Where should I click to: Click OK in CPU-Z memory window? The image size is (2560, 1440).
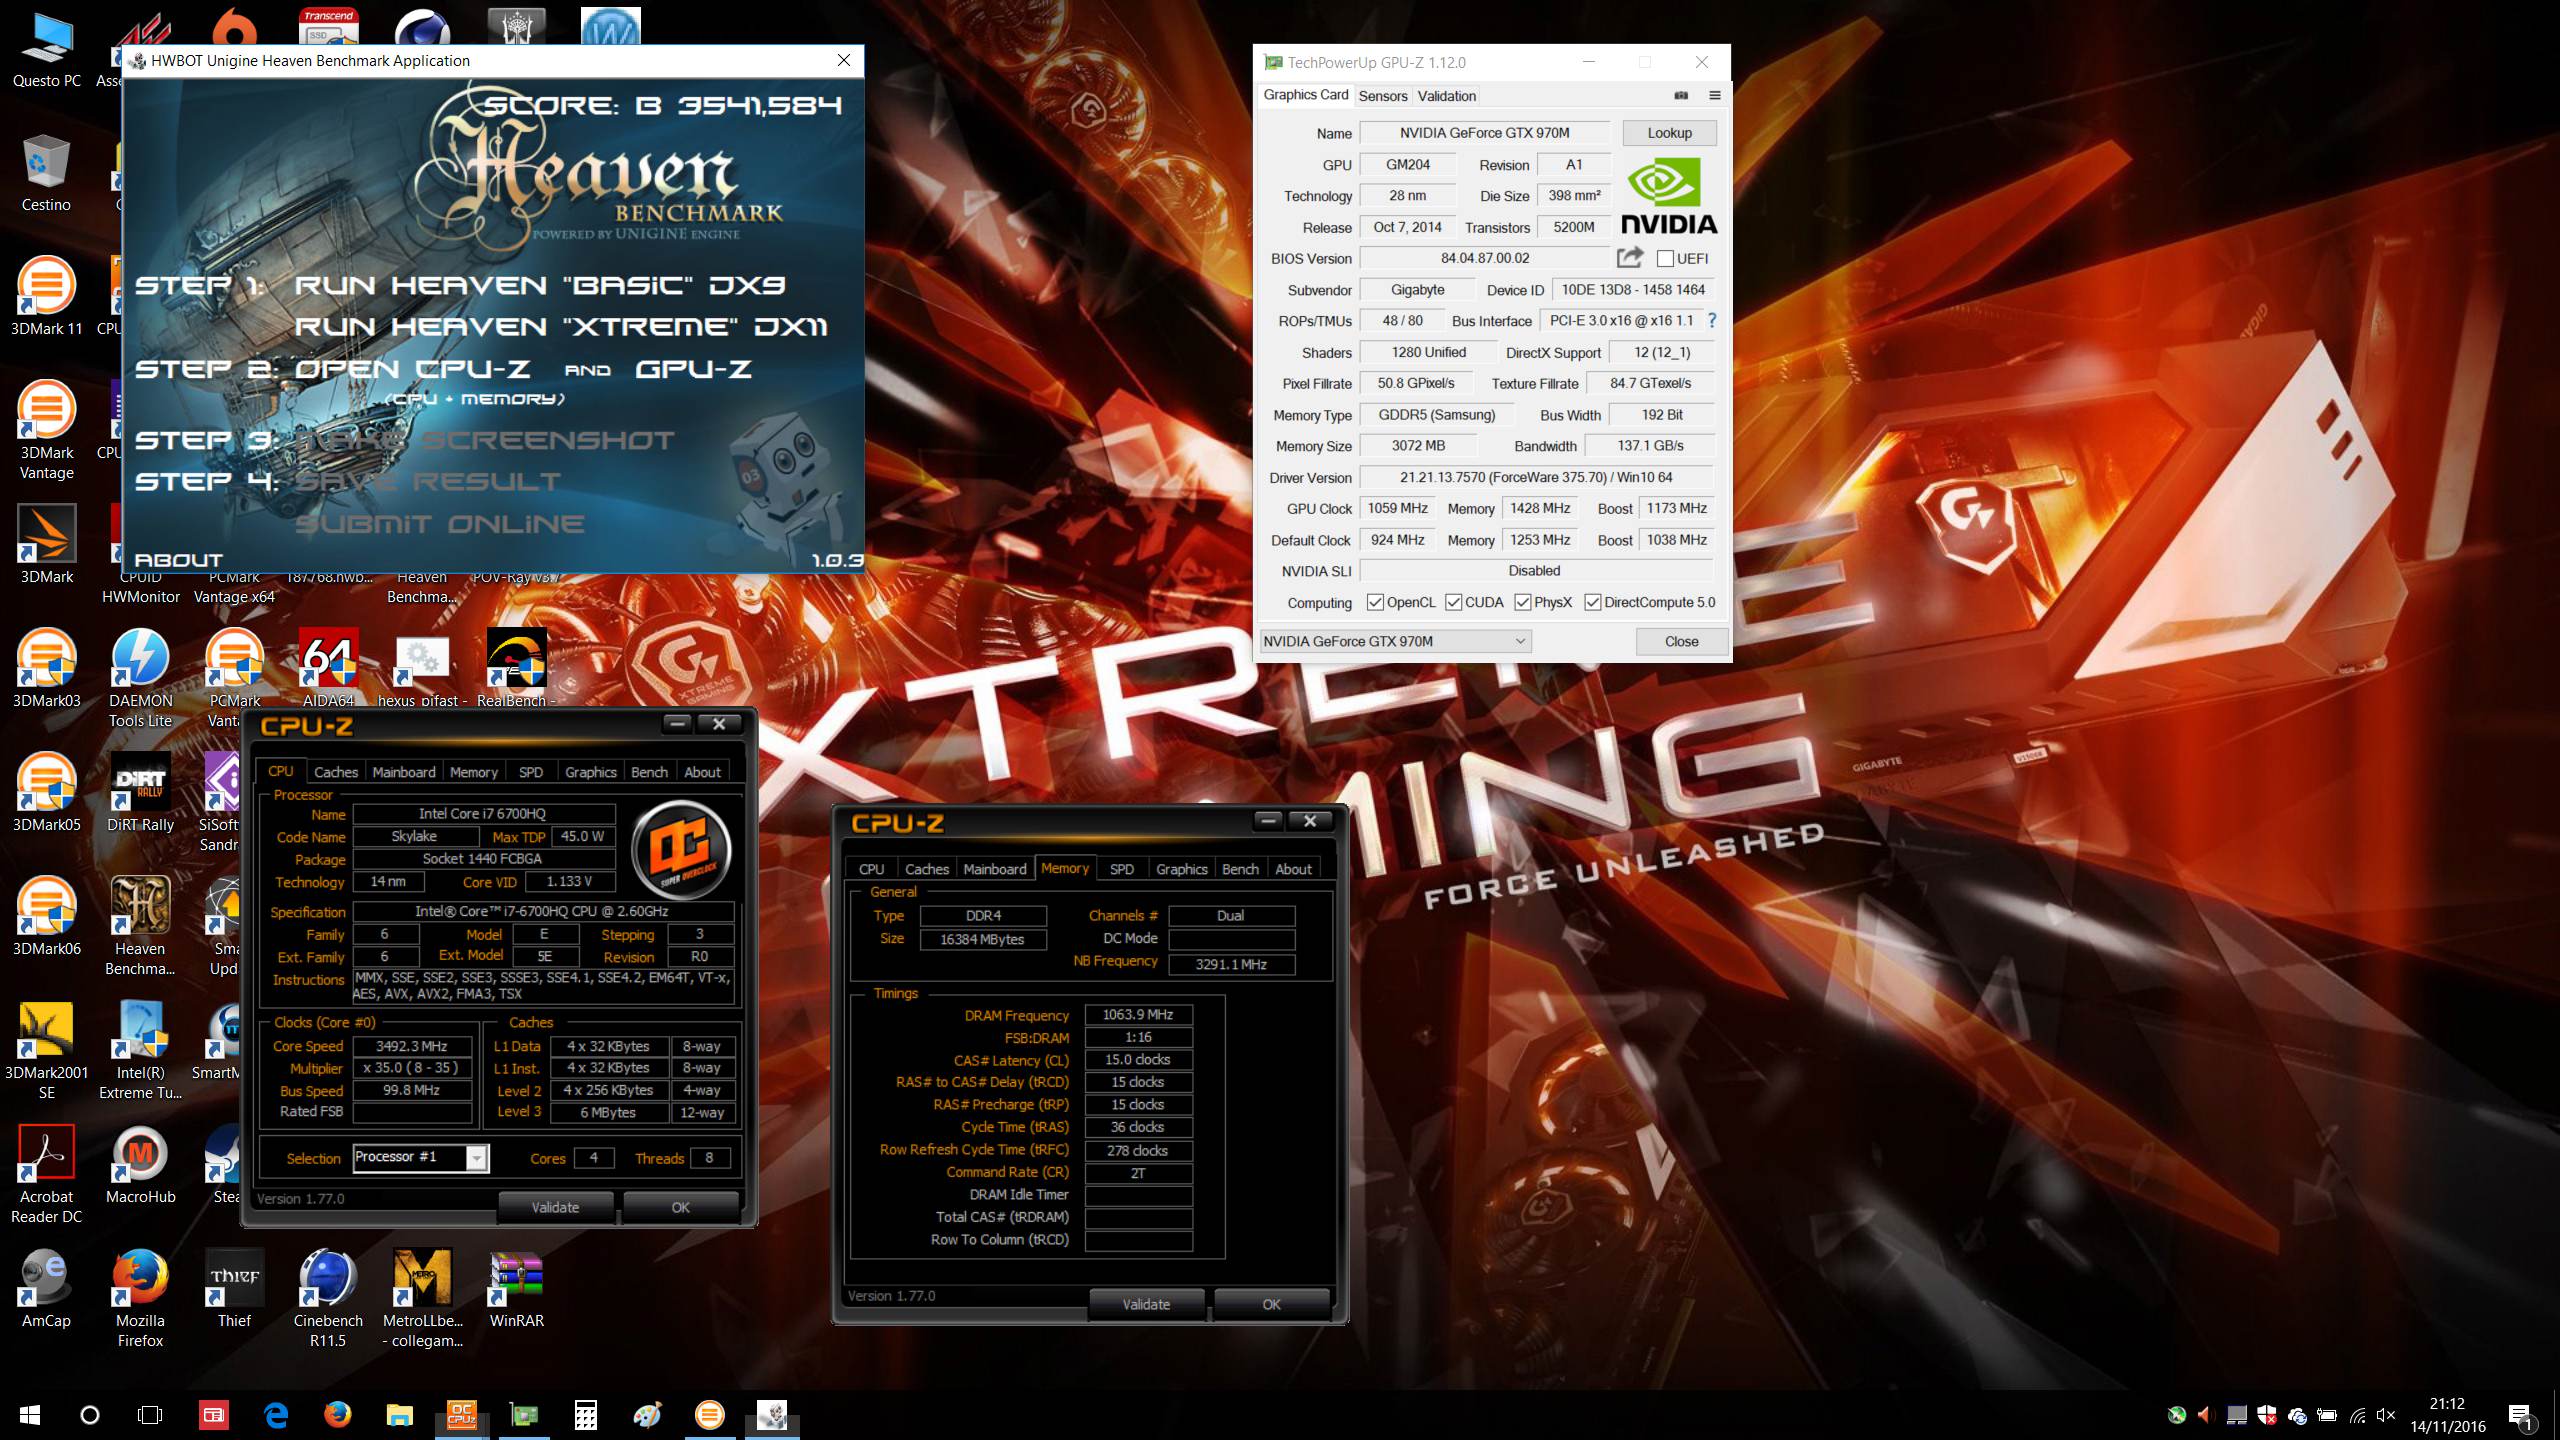(1271, 1304)
